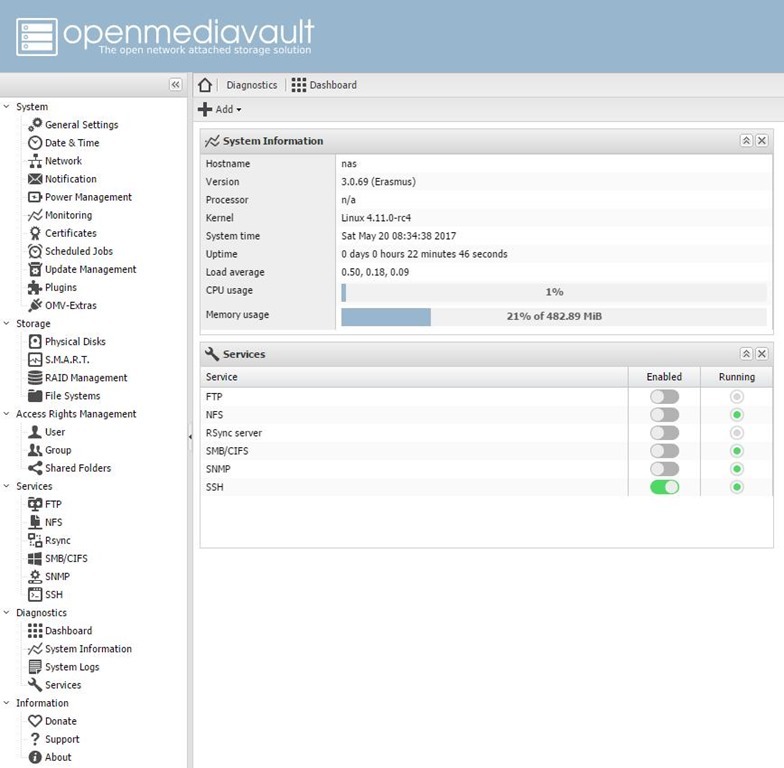Screen dimensions: 784x768
Task: Open Scheduled Jobs settings
Action: [x=78, y=251]
